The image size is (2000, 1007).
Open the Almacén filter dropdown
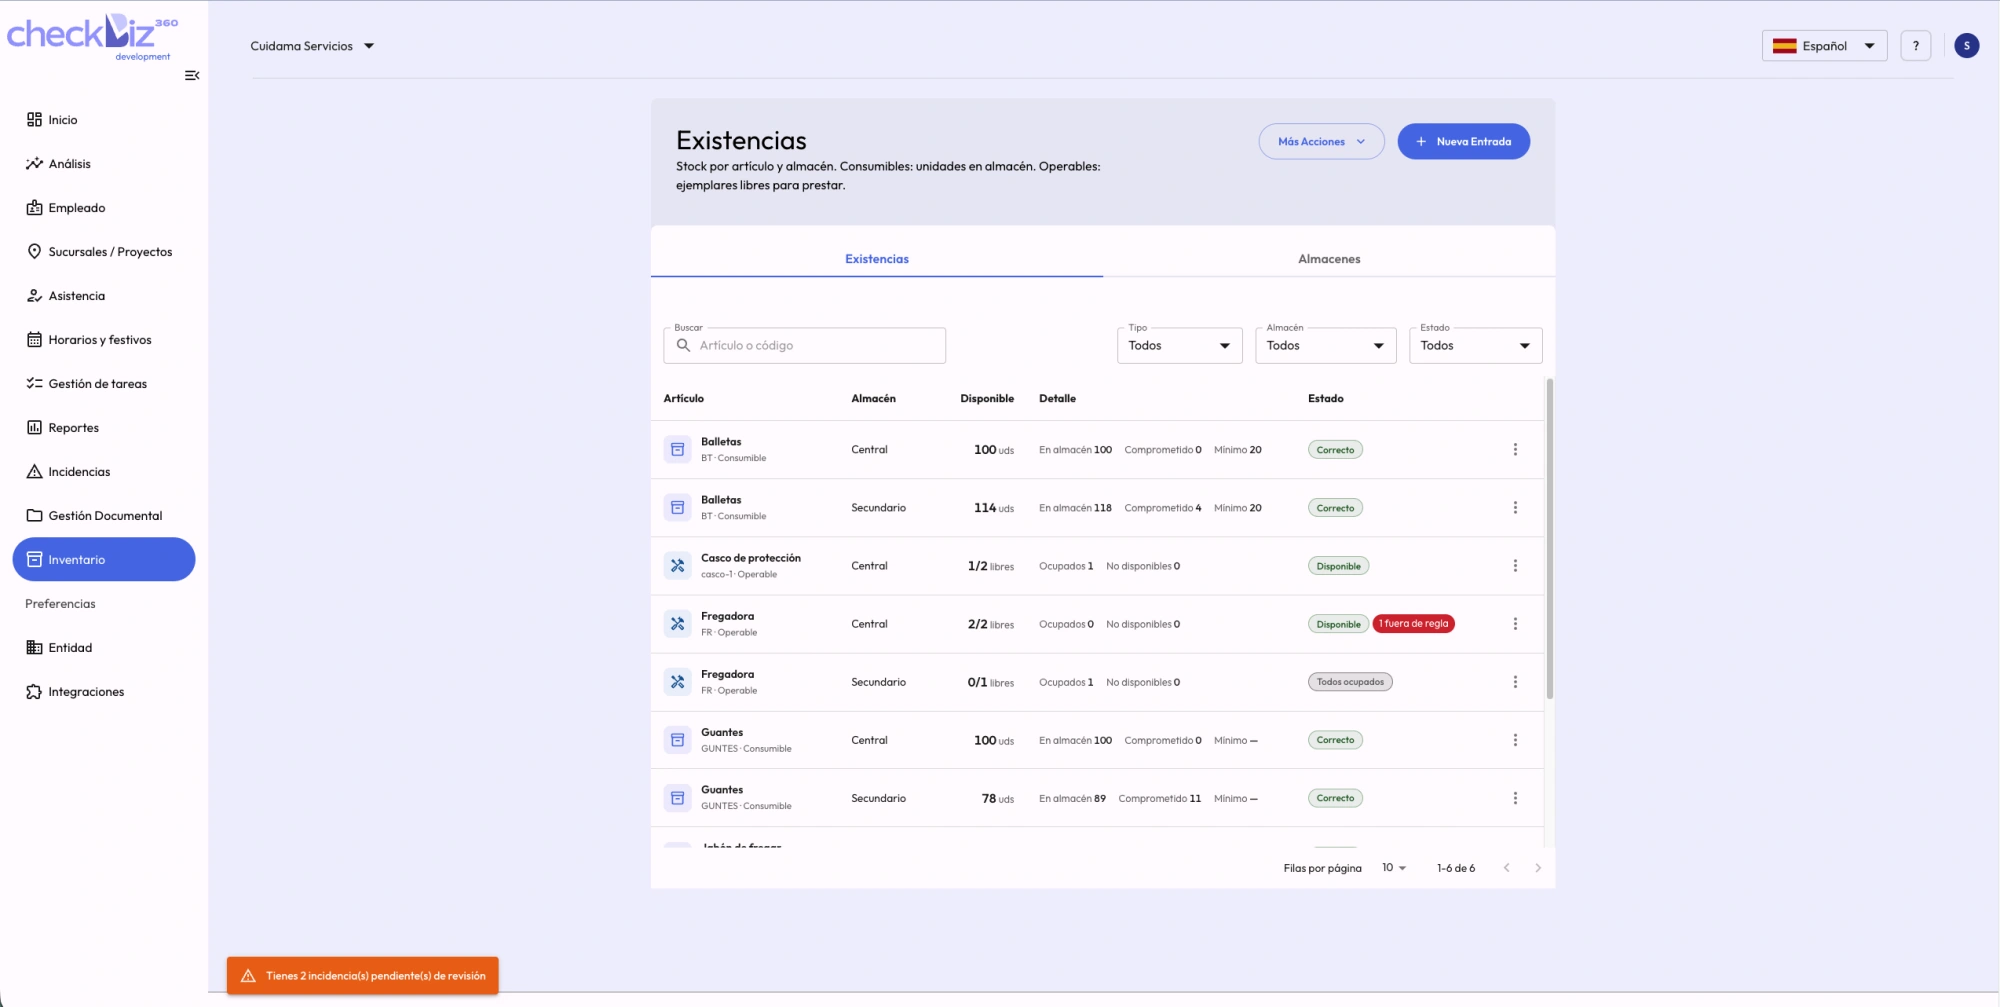tap(1325, 346)
